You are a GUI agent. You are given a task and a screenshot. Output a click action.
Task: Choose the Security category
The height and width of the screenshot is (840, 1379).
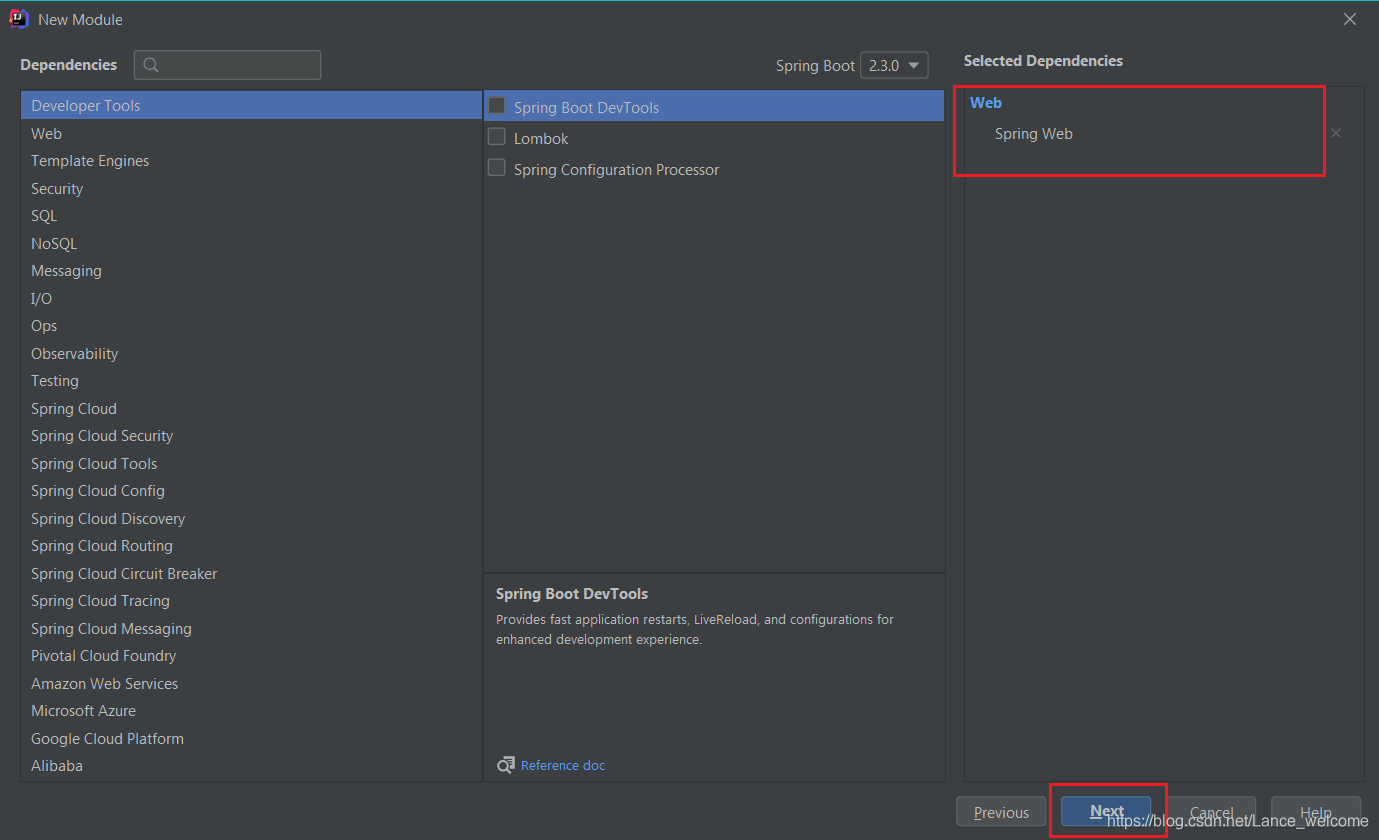[251, 188]
